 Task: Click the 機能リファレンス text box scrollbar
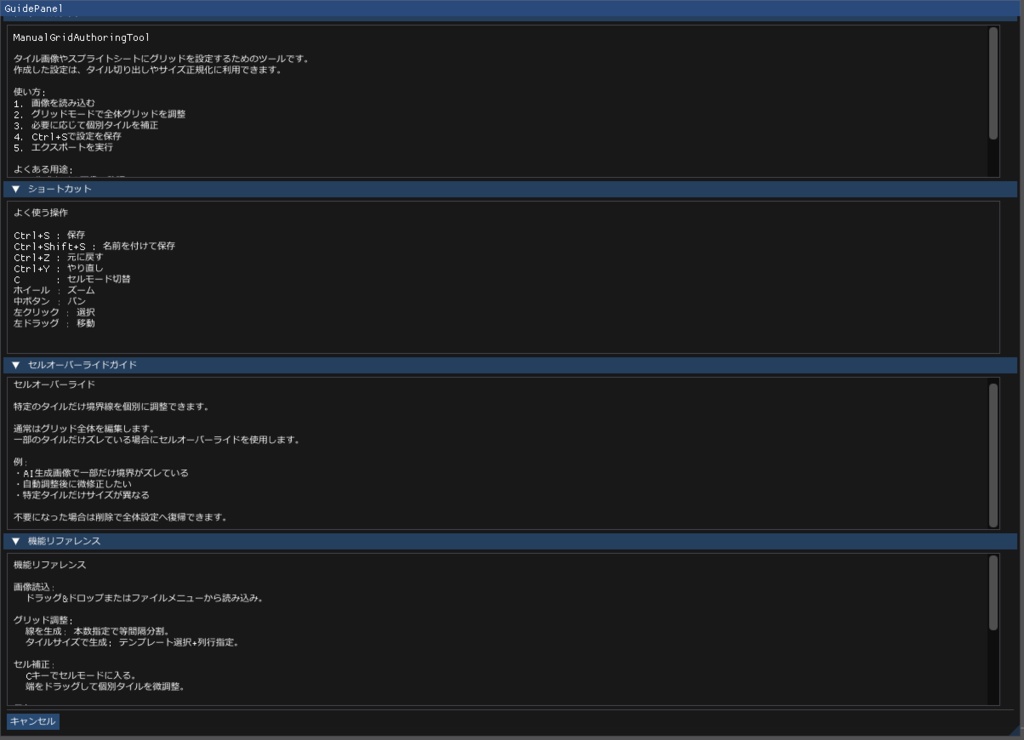(x=993, y=593)
